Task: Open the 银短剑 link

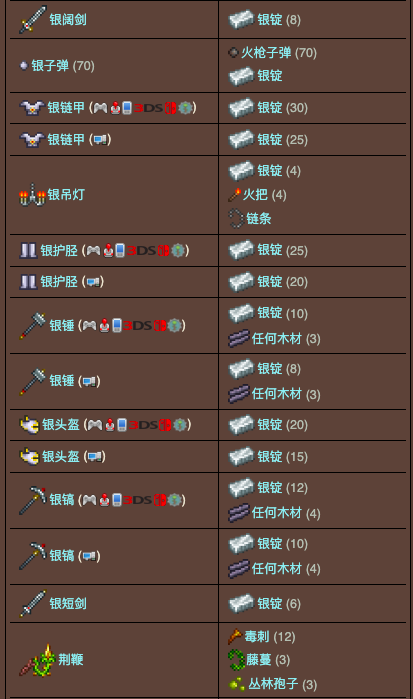Action: click(68, 604)
